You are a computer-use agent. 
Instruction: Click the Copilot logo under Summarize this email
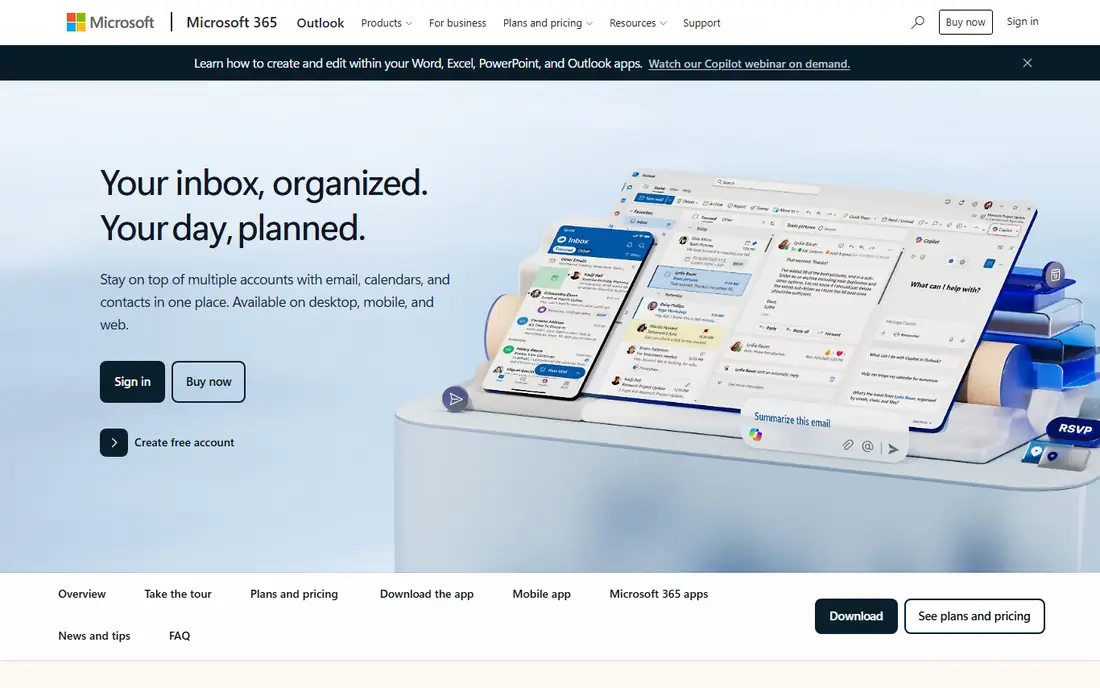click(x=756, y=435)
